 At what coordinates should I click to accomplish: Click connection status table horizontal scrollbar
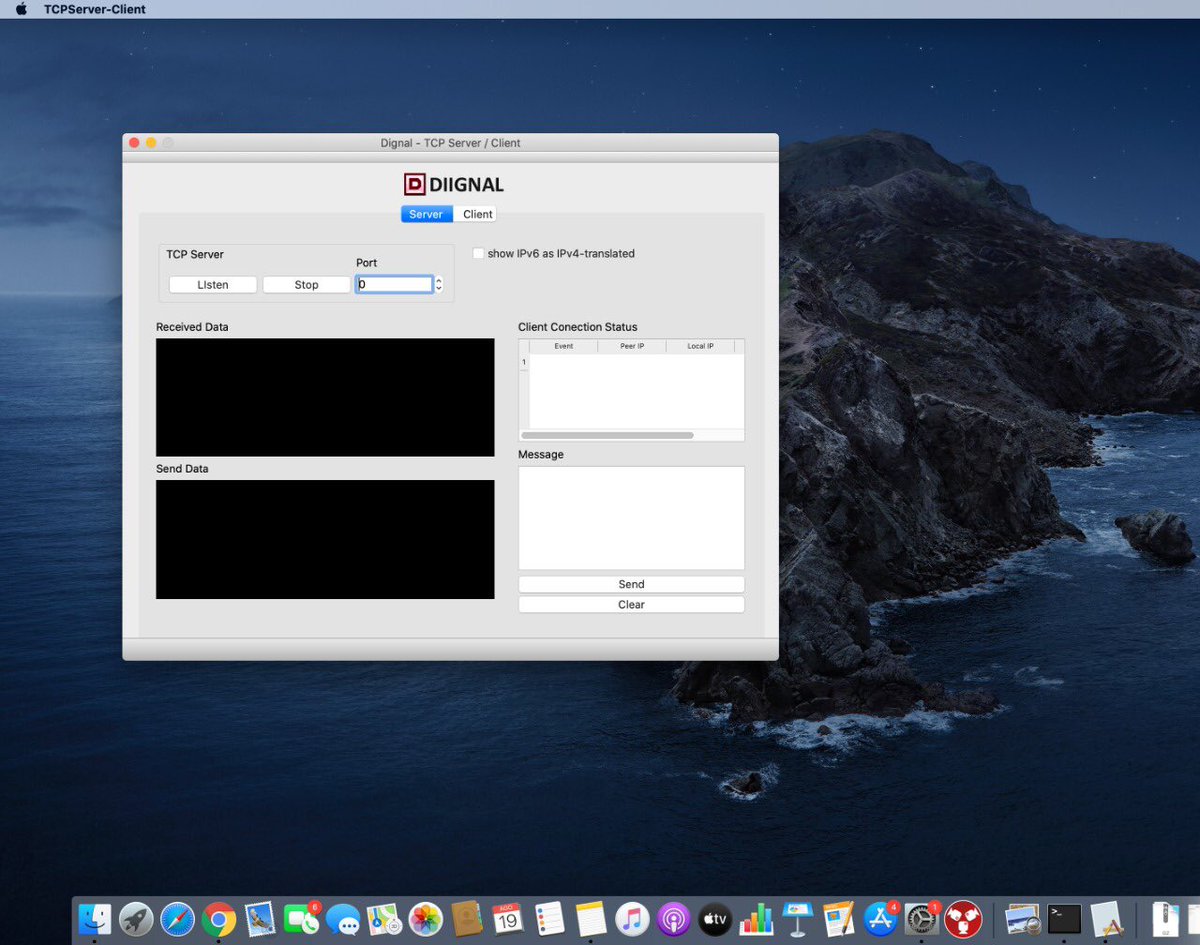(607, 435)
